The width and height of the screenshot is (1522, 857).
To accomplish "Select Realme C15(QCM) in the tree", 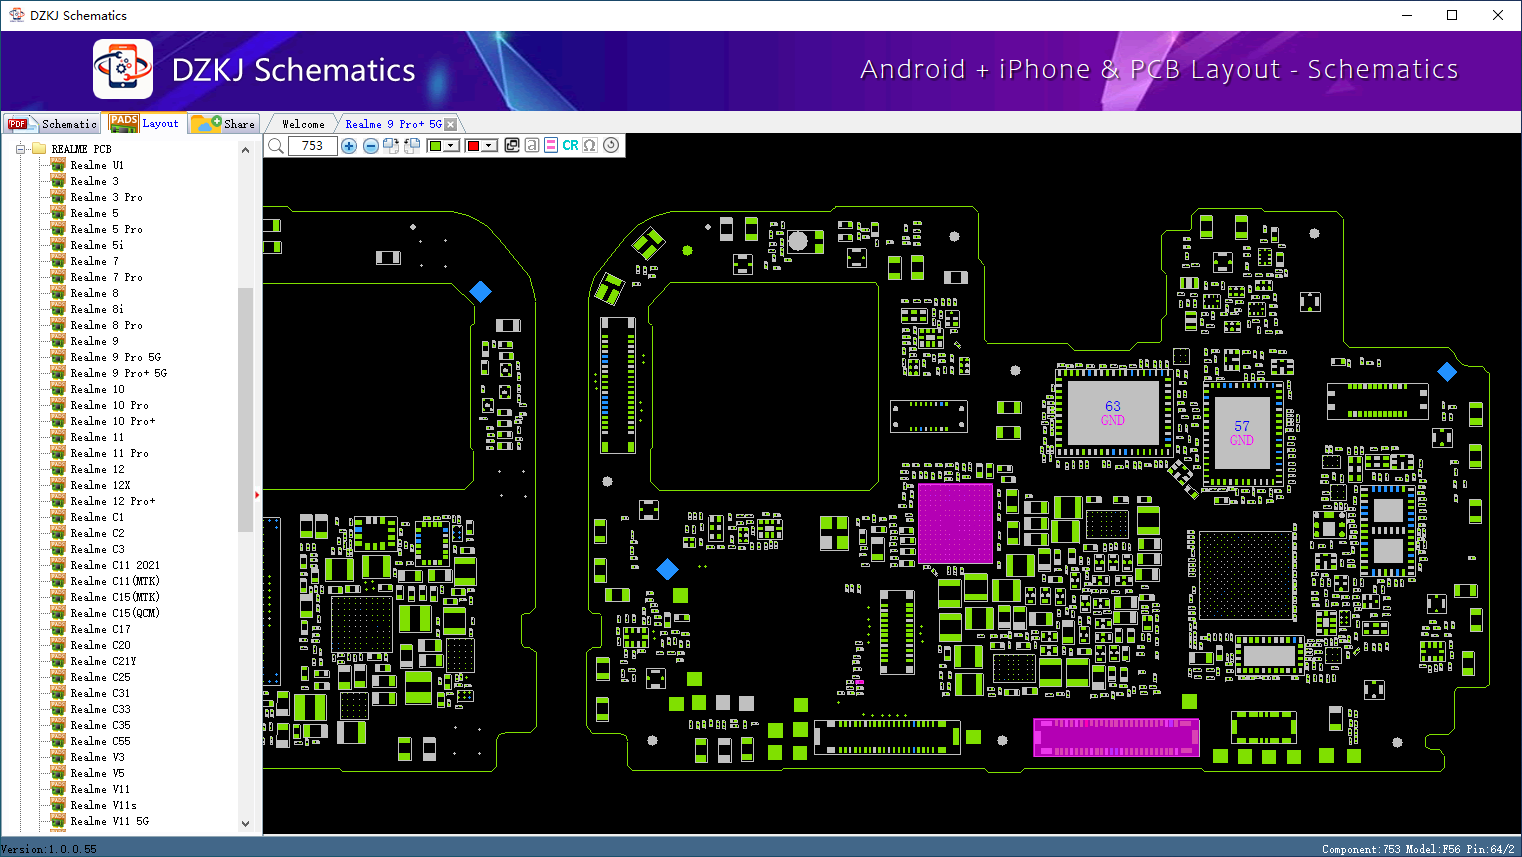I will (115, 613).
